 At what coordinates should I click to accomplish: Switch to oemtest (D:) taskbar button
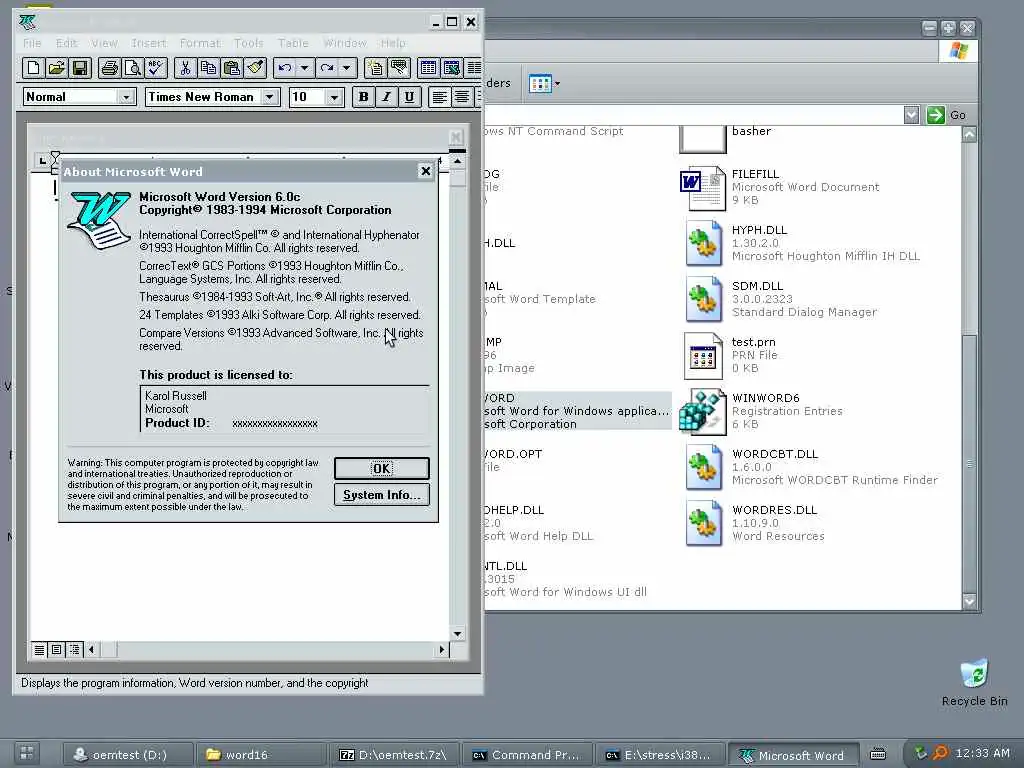pos(128,755)
